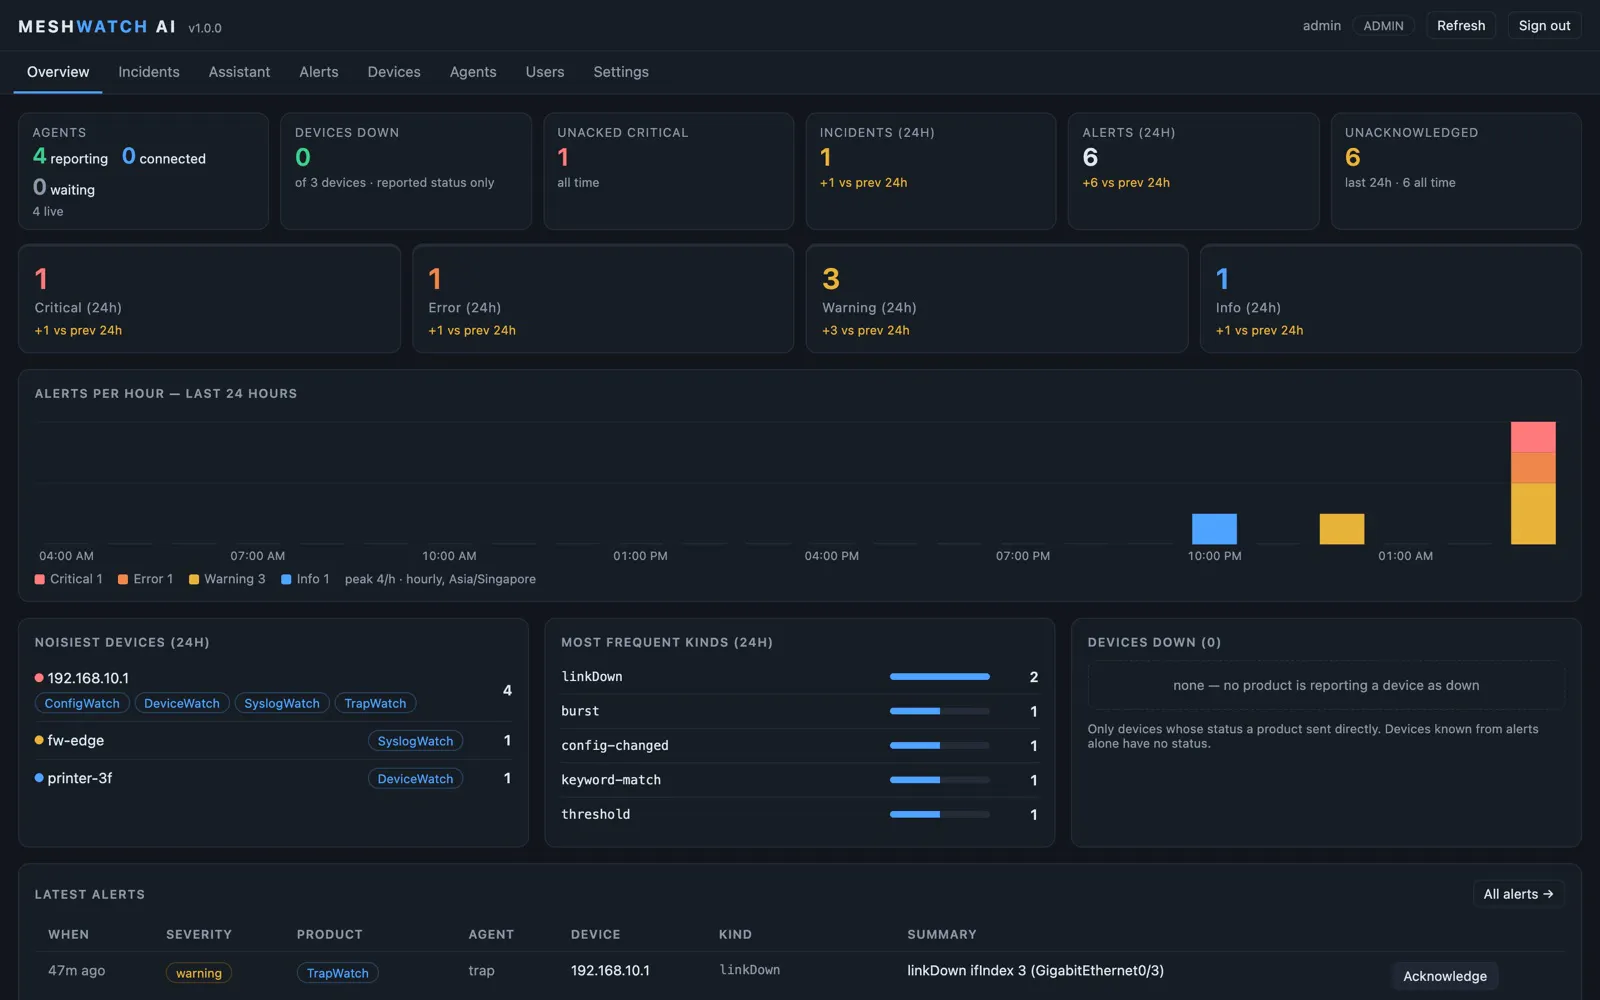Click the linkDown ifIndex 3 summary text
This screenshot has height=1000, width=1600.
tap(1035, 970)
